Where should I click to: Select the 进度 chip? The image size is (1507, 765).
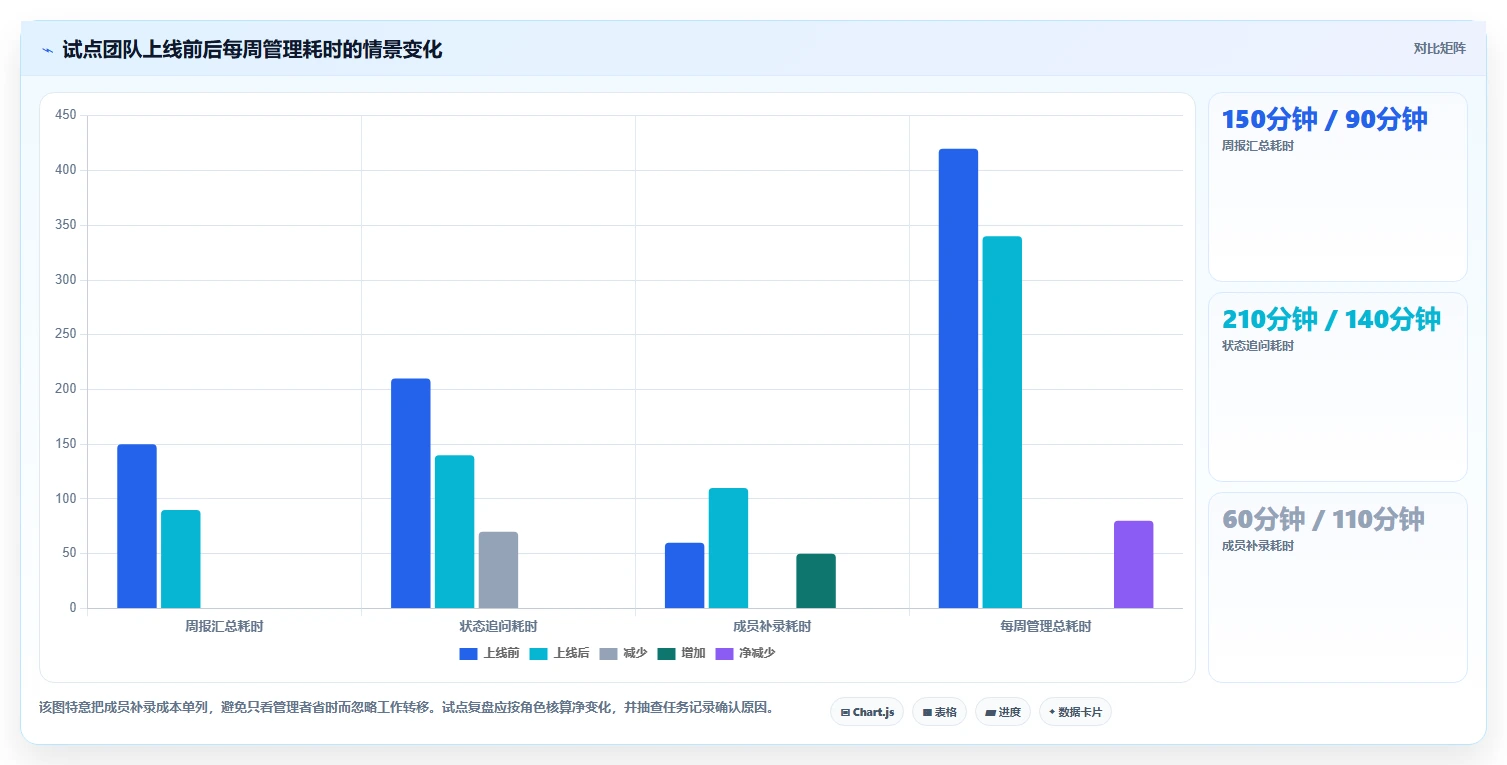1002,712
